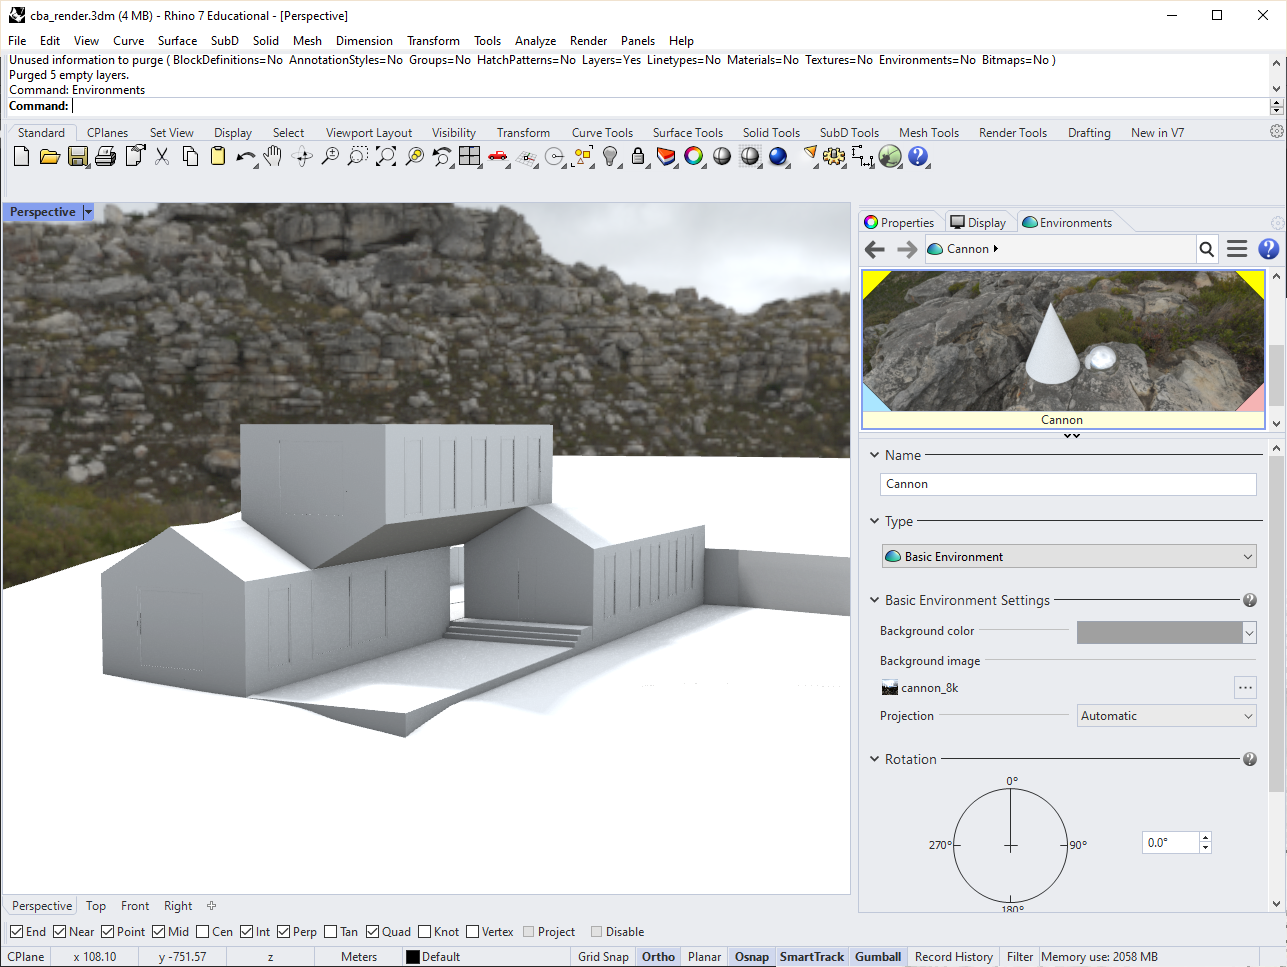Click the Lock padlock icon
The width and height of the screenshot is (1287, 967).
(x=638, y=156)
